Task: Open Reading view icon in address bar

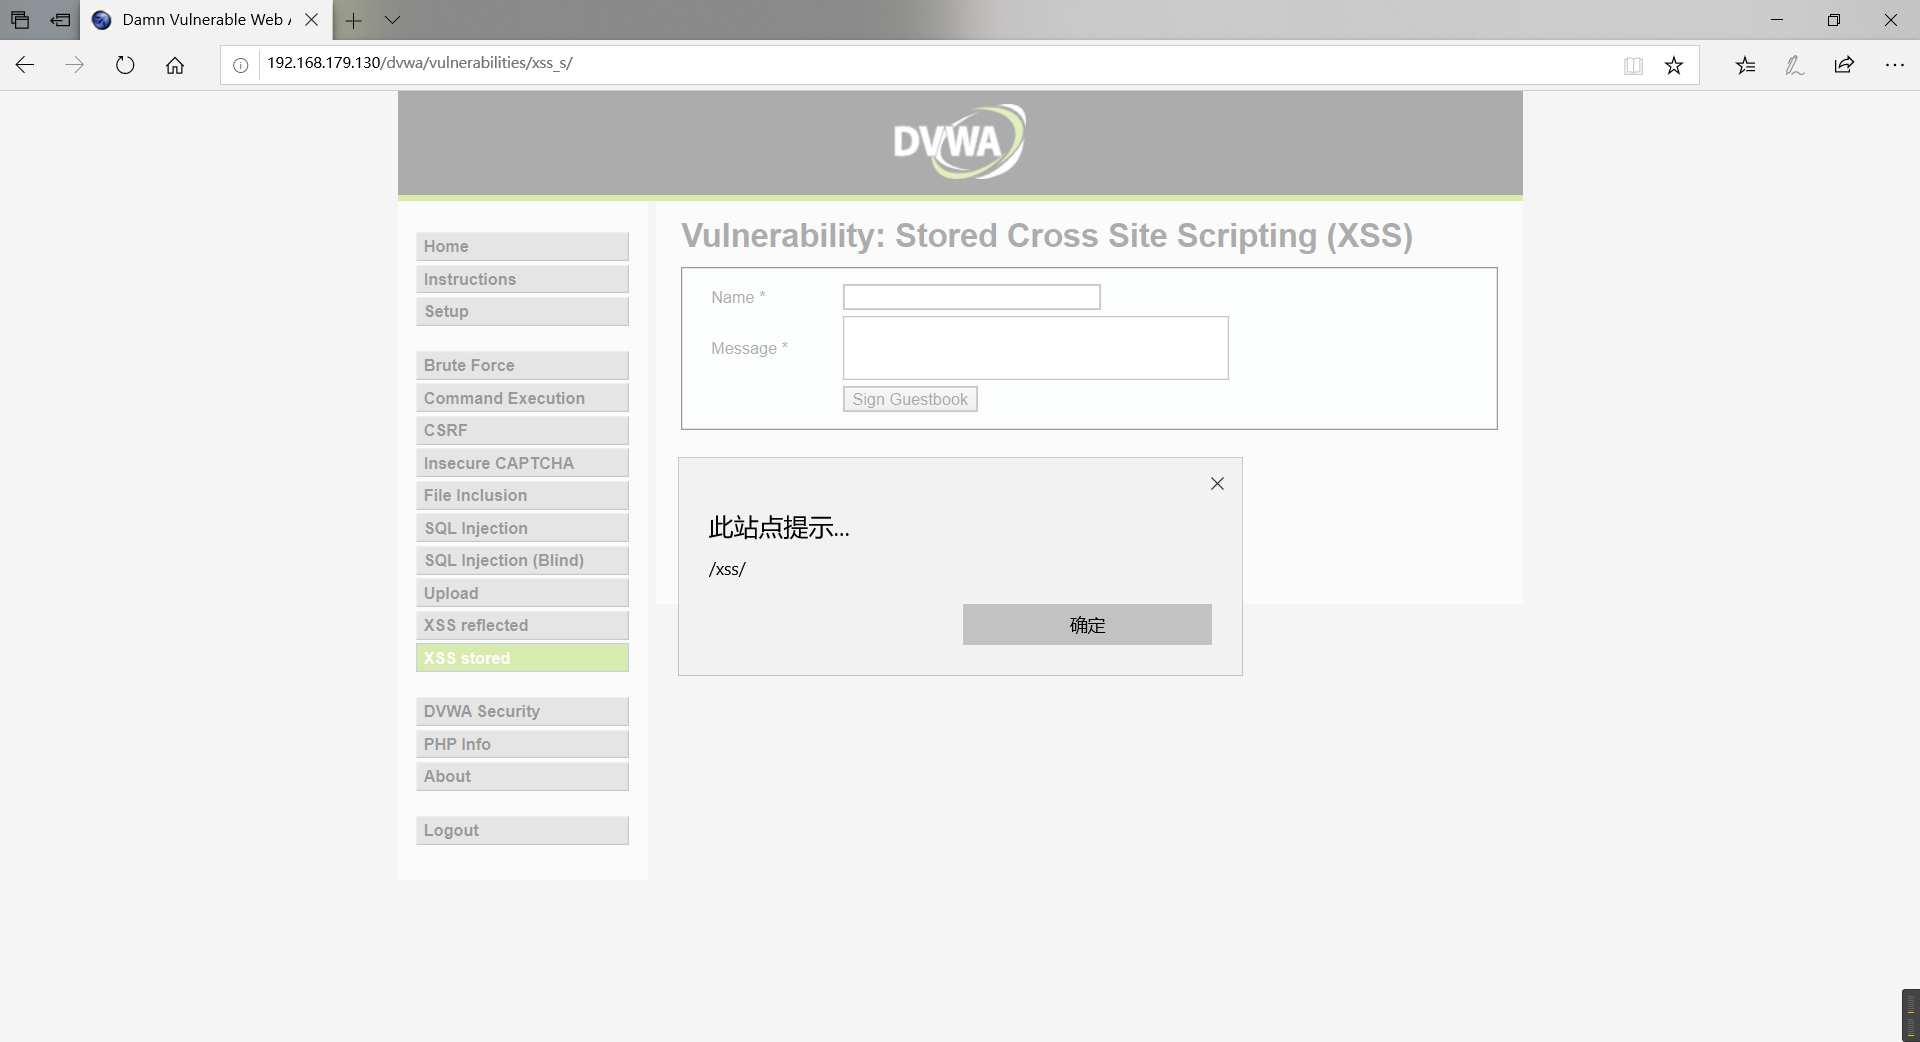Action: 1633,65
